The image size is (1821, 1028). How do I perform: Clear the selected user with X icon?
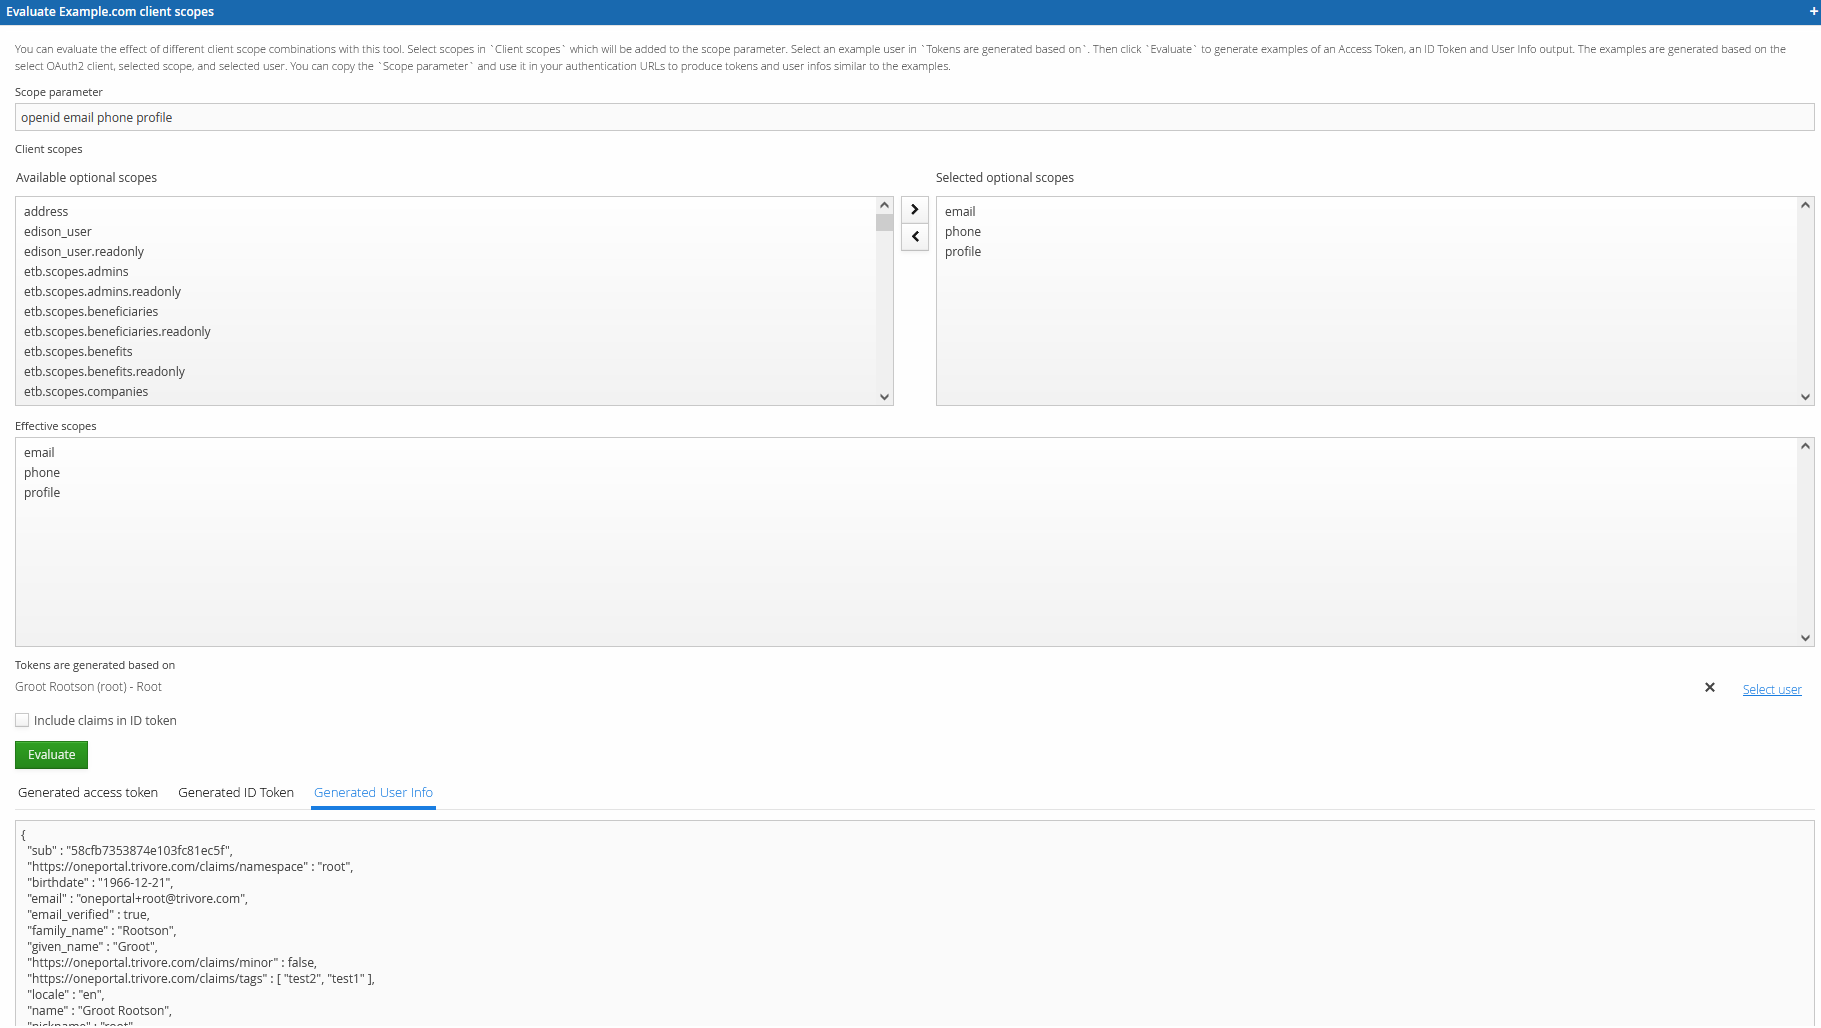[1709, 688]
